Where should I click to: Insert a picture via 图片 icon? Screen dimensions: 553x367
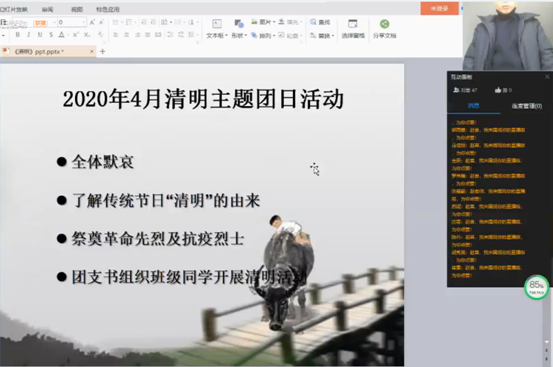pyautogui.click(x=254, y=22)
